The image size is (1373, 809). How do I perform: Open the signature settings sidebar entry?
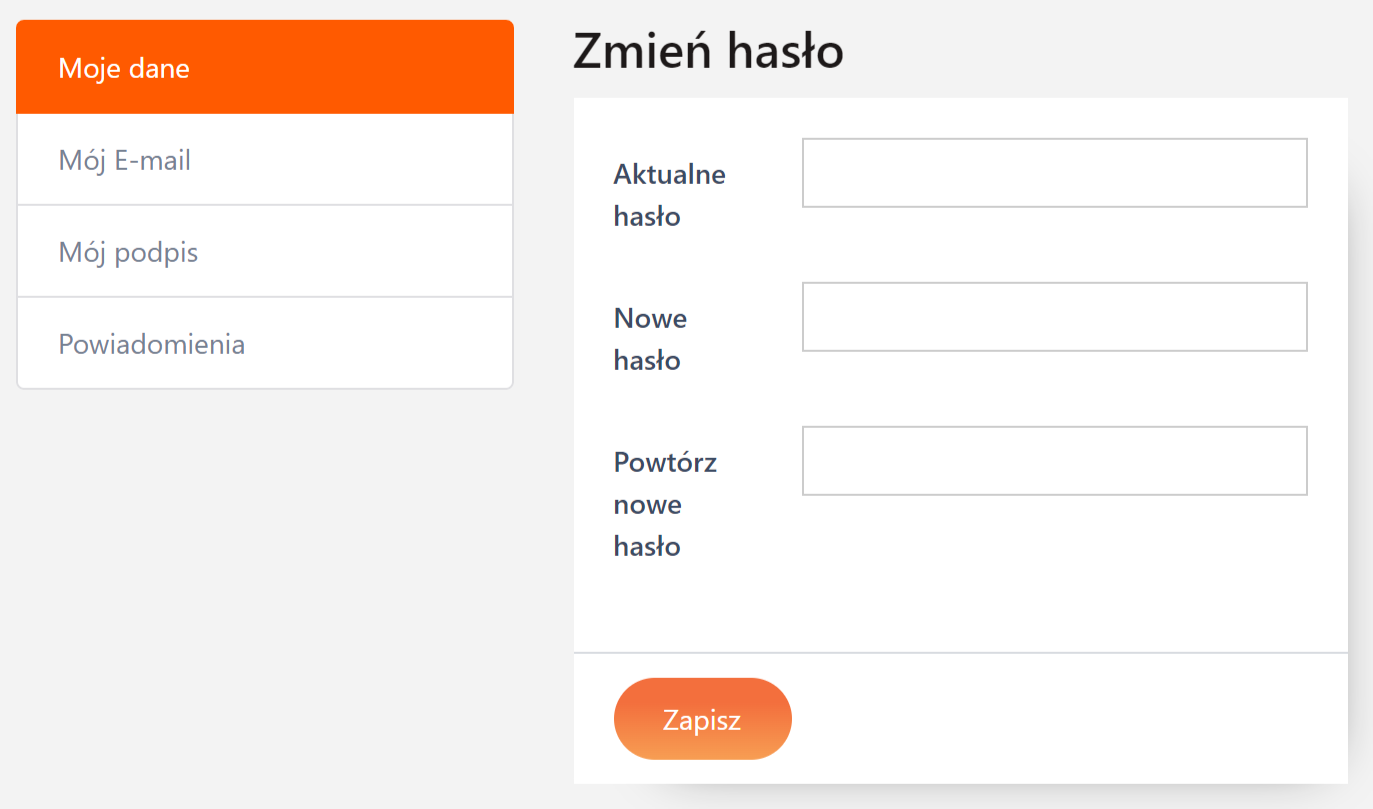(x=264, y=252)
